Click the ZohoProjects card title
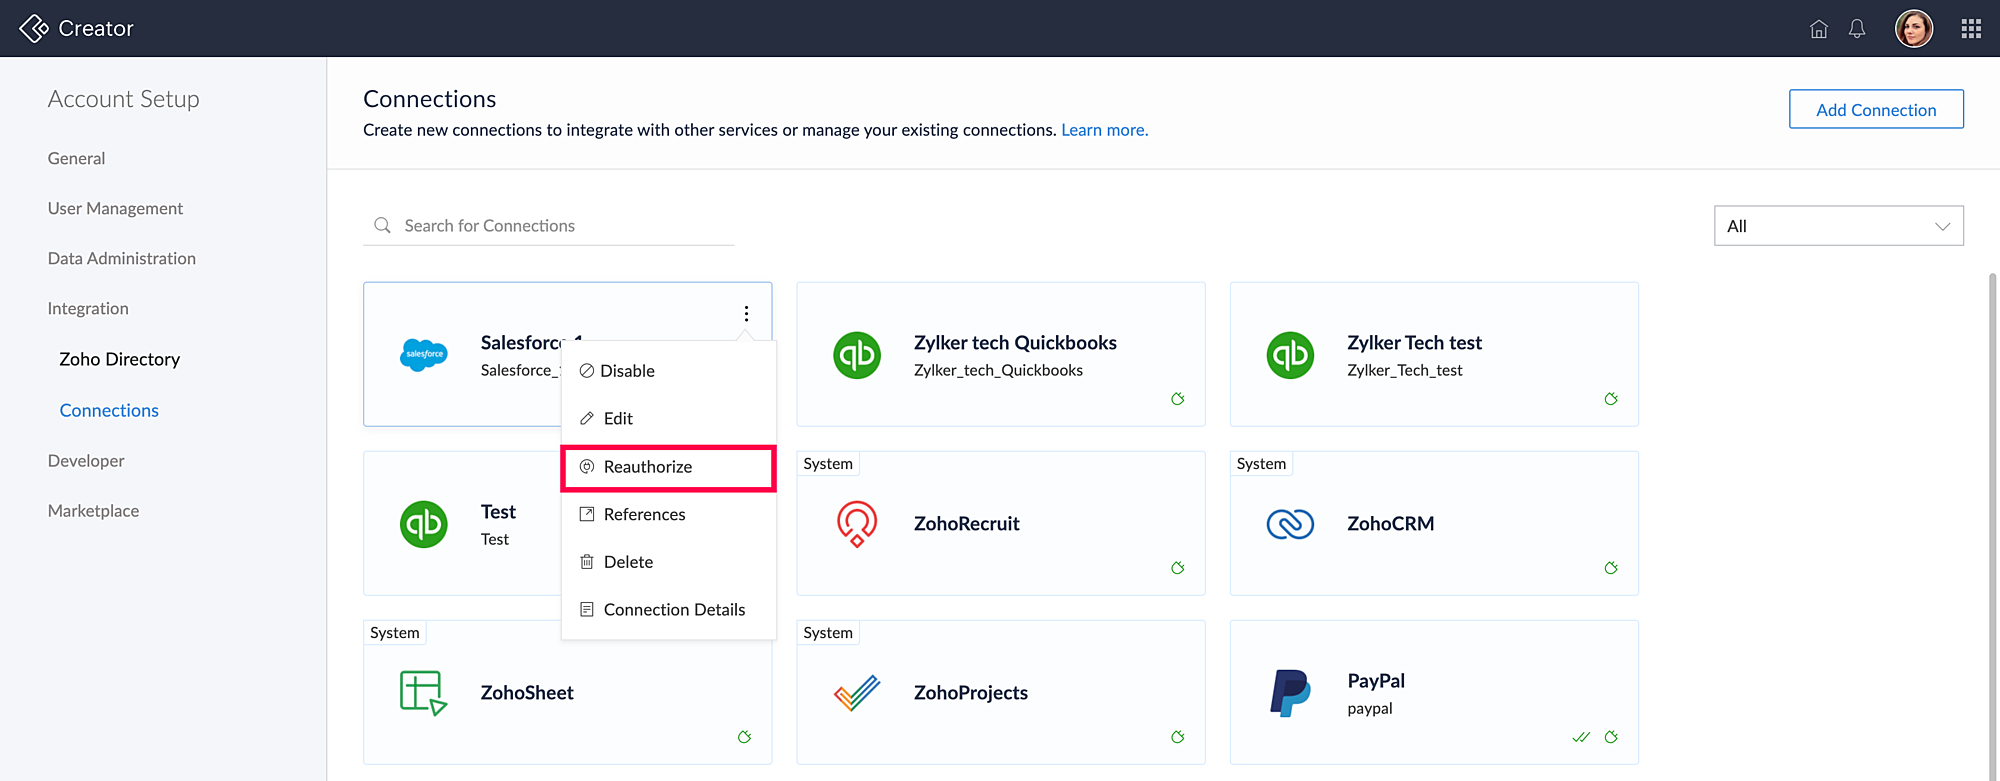The height and width of the screenshot is (781, 2000). point(970,693)
